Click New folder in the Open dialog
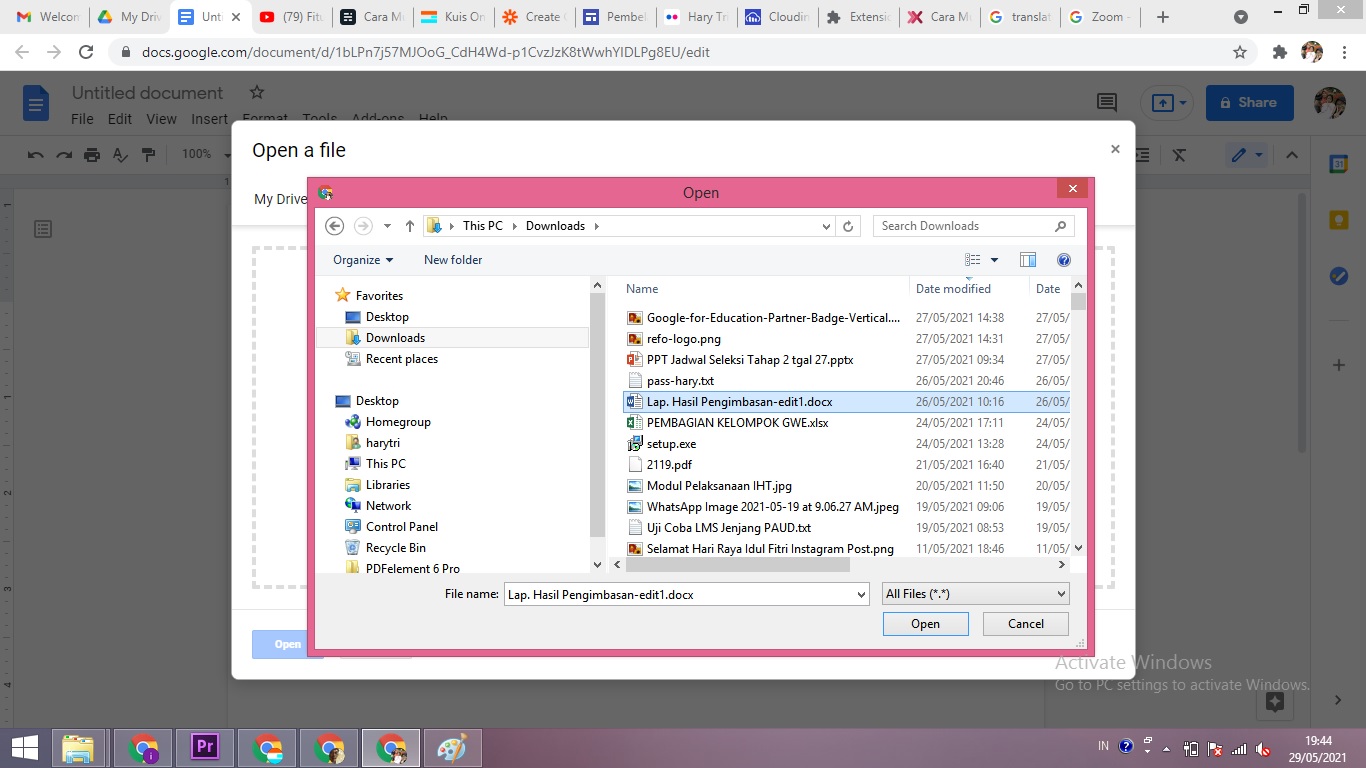This screenshot has width=1366, height=768. [452, 259]
